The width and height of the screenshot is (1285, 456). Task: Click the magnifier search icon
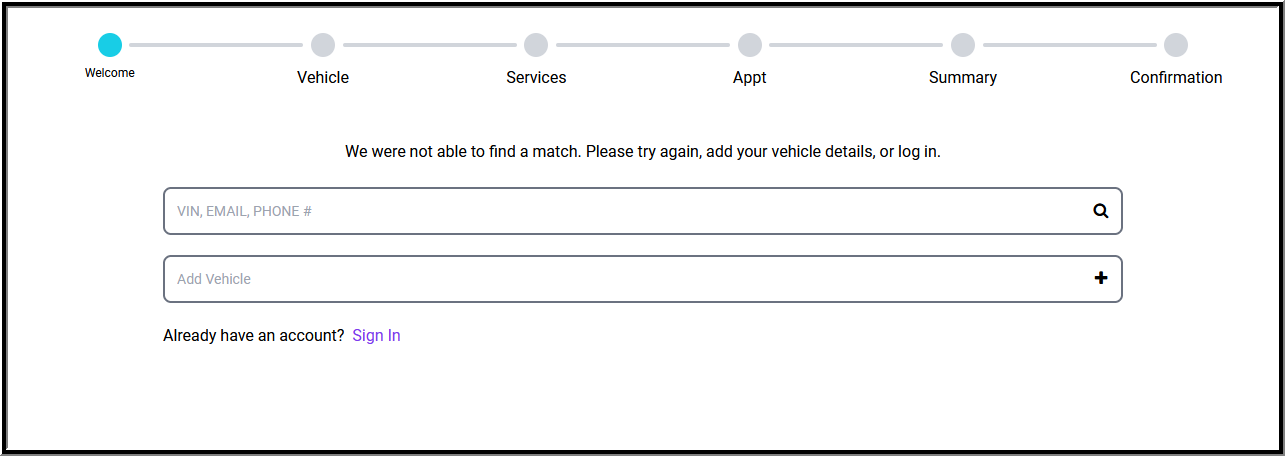[x=1101, y=211]
